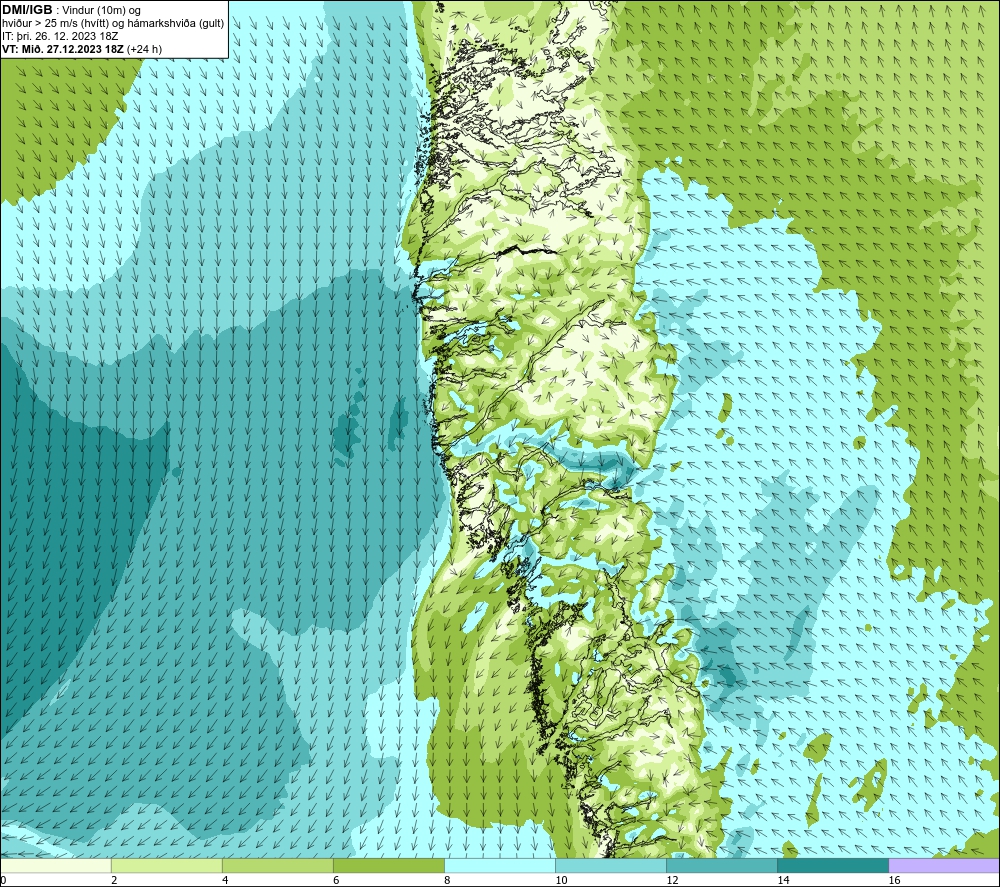The width and height of the screenshot is (1000, 887).
Task: Click the 2–4 m/s light green legend swatch
Action: pyautogui.click(x=166, y=865)
